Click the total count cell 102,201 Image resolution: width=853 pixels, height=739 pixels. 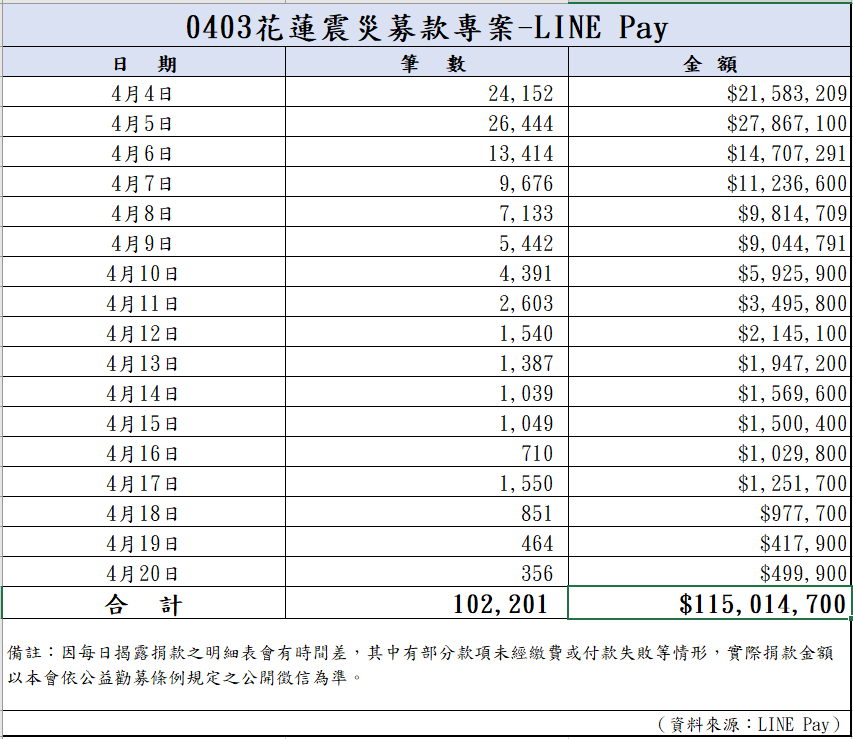tap(427, 602)
